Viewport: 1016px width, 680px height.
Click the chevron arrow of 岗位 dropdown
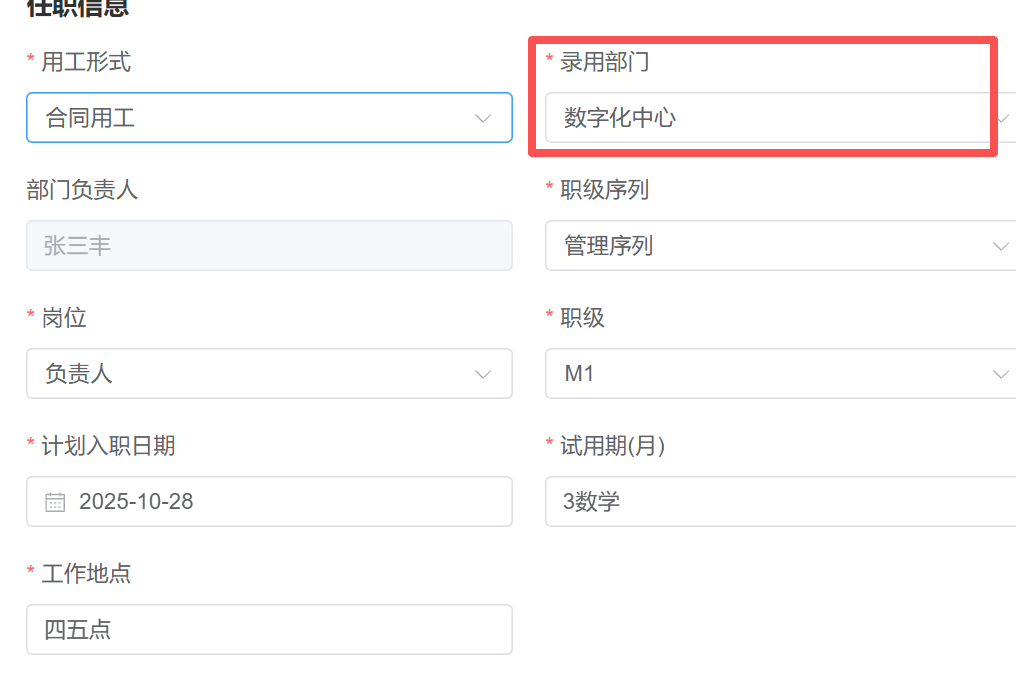click(483, 374)
